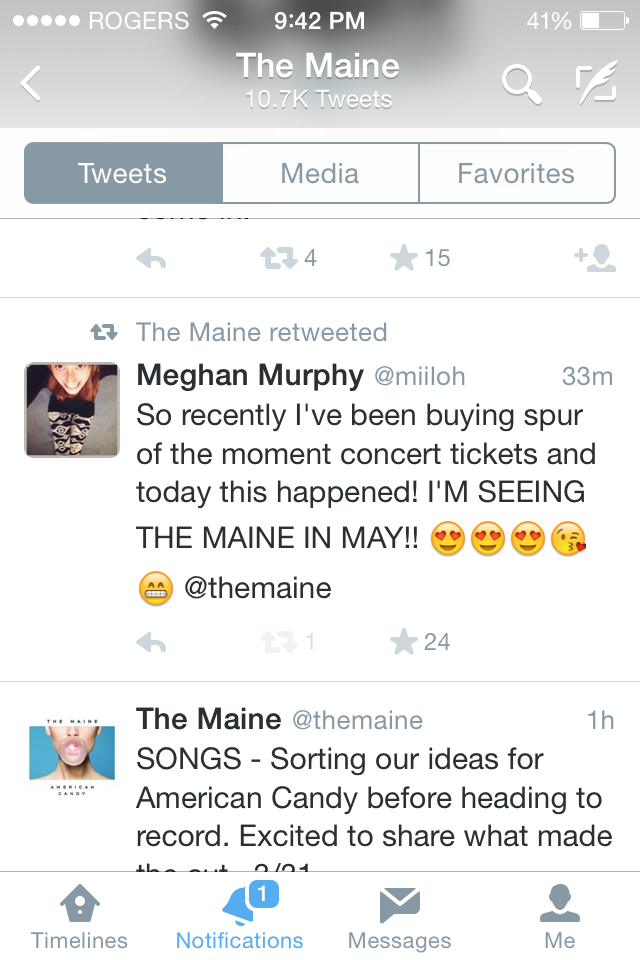Tap the @themaine mention link
Screen dimensions: 640x960
(x=257, y=588)
